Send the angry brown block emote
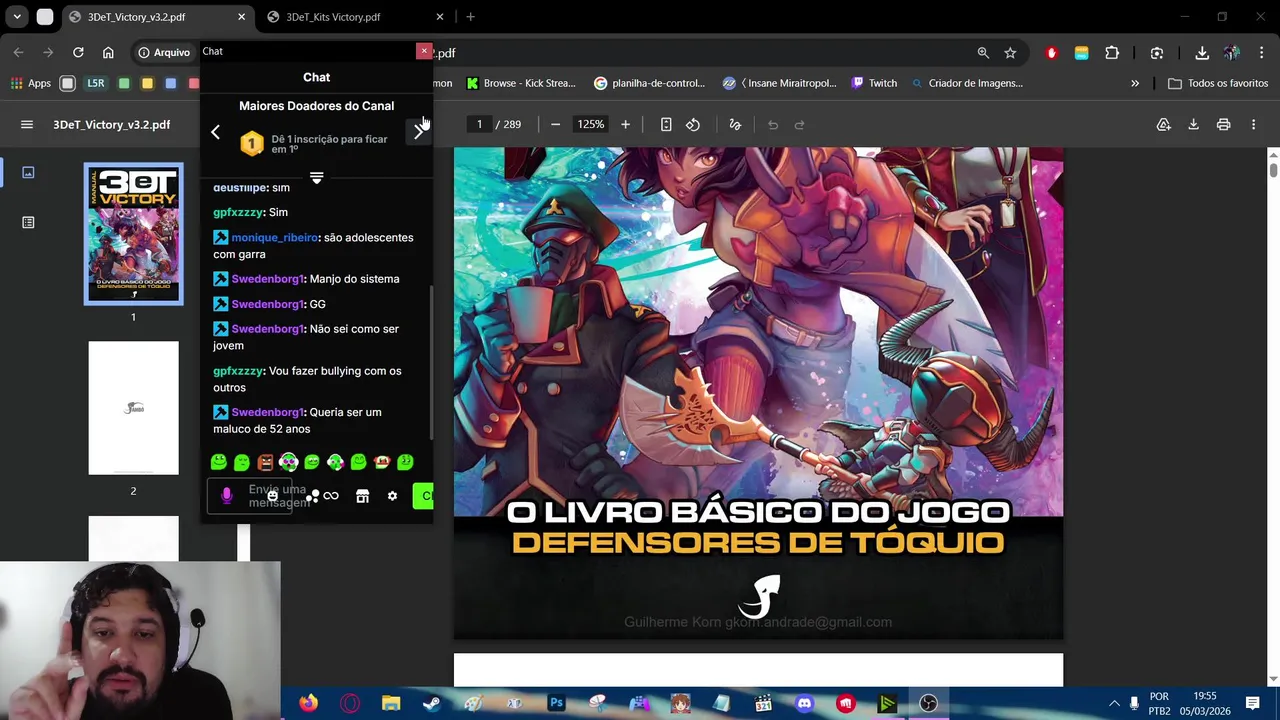Screen dimensions: 1280x720 click(265, 462)
